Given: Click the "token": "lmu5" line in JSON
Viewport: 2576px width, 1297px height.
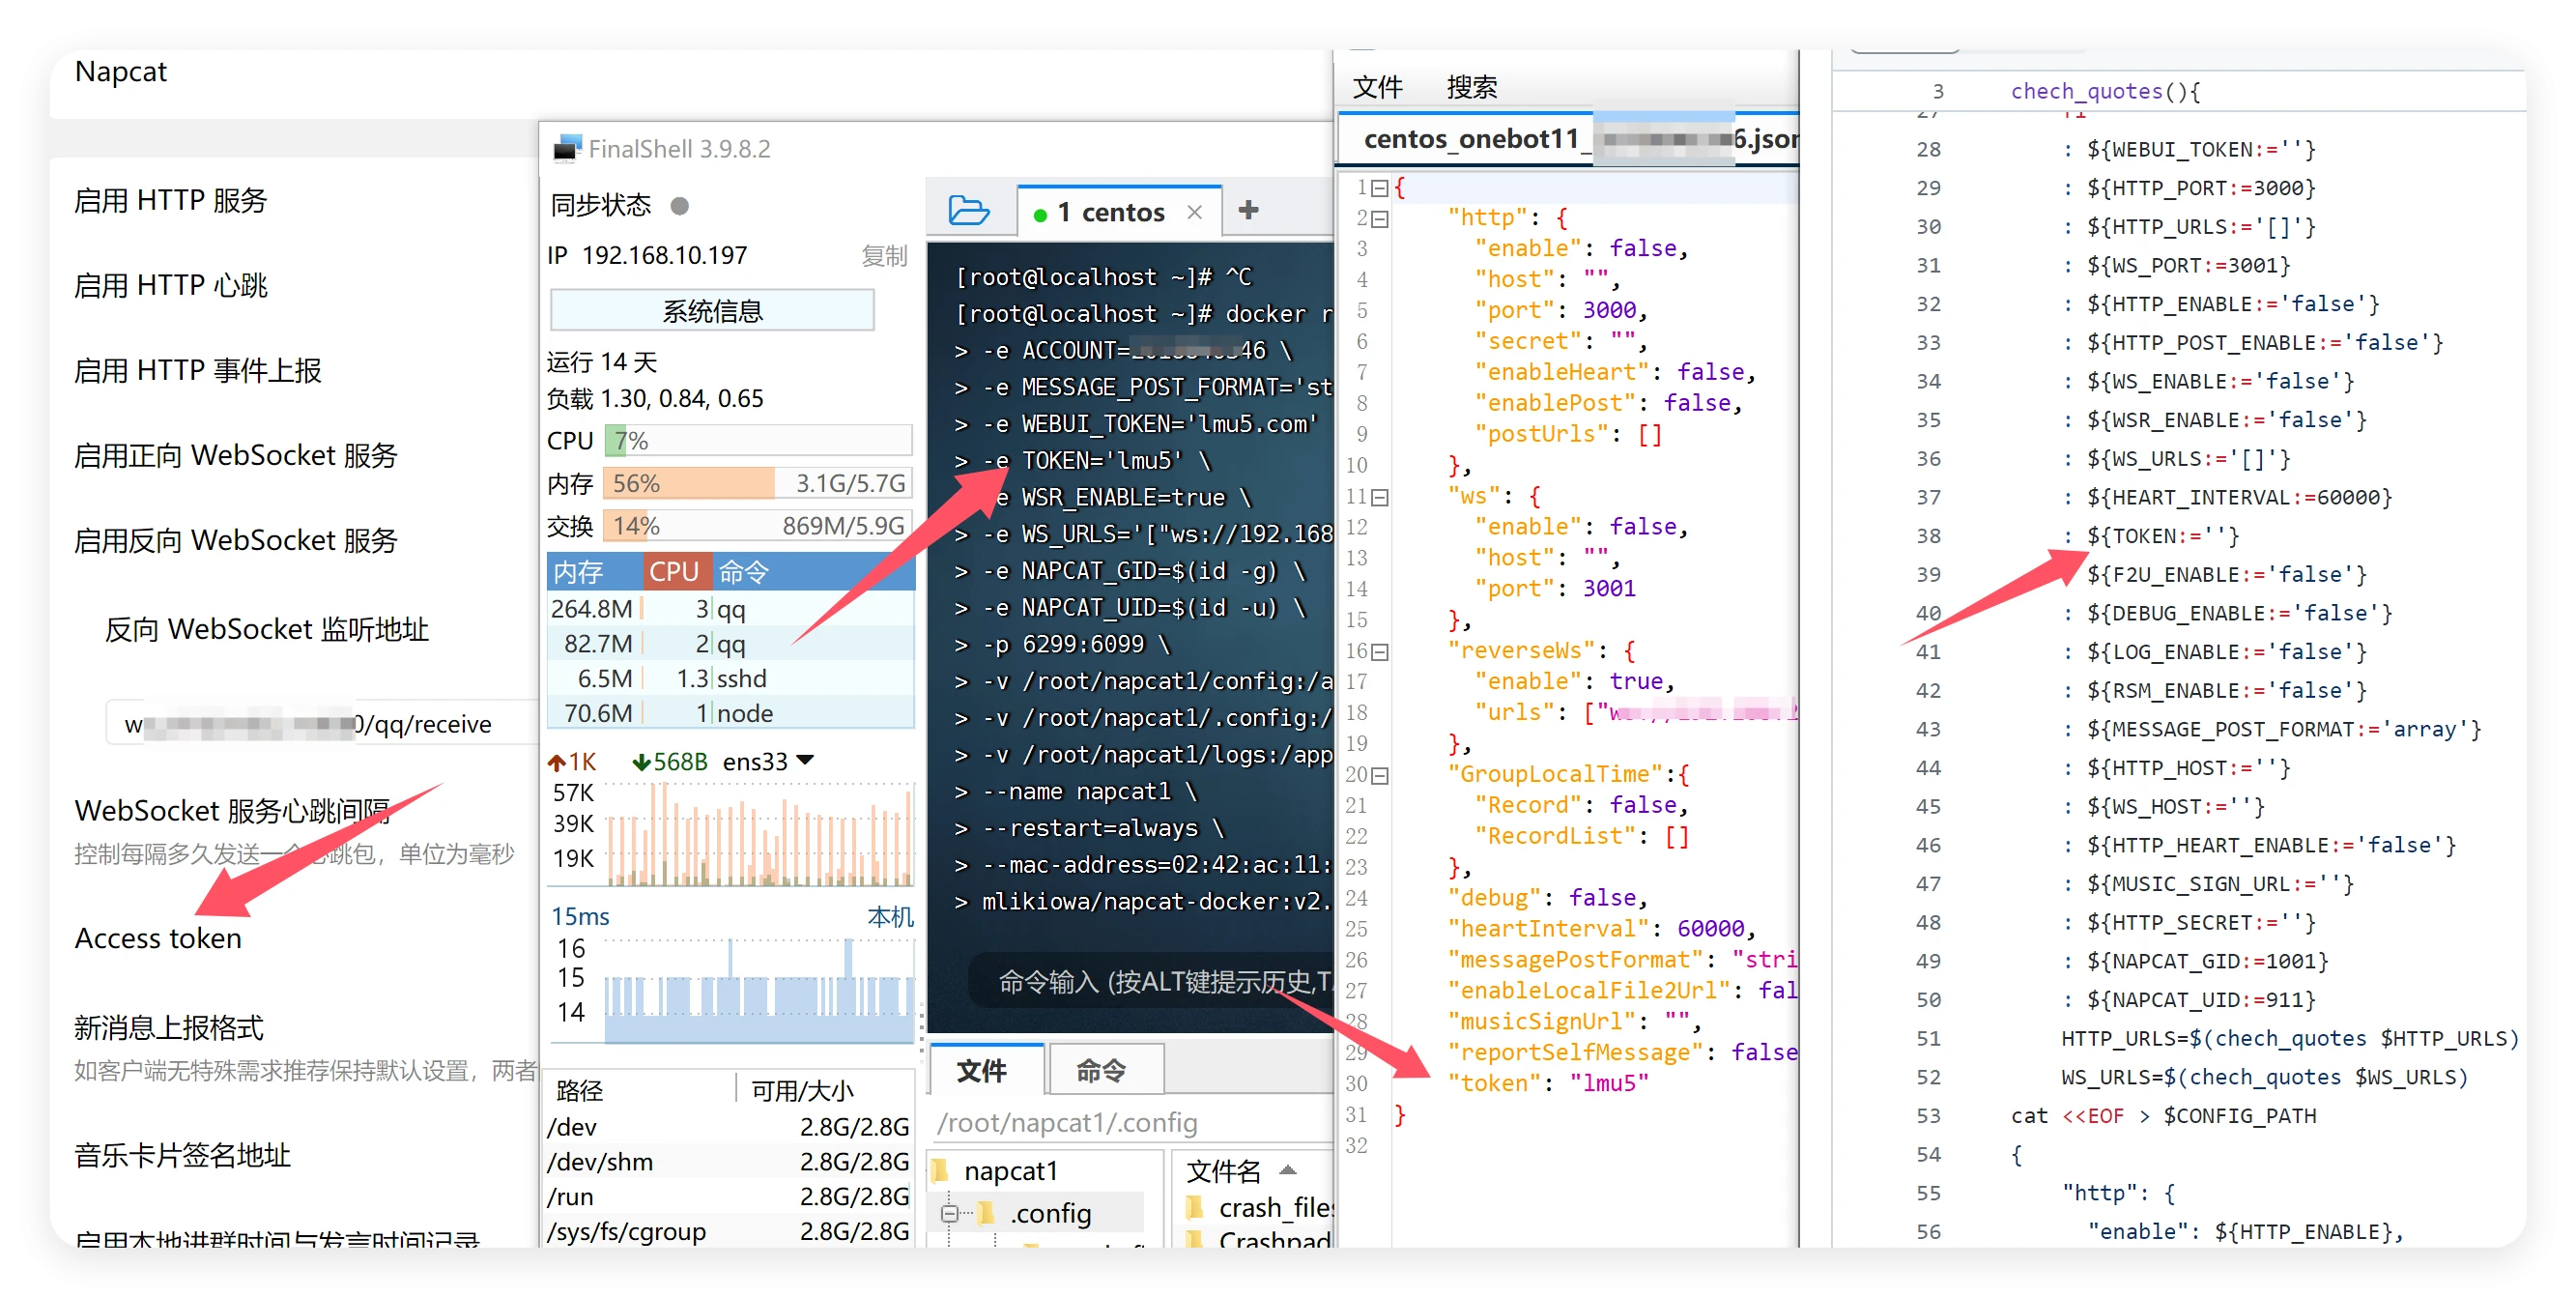Looking at the screenshot, I should [x=1547, y=1083].
